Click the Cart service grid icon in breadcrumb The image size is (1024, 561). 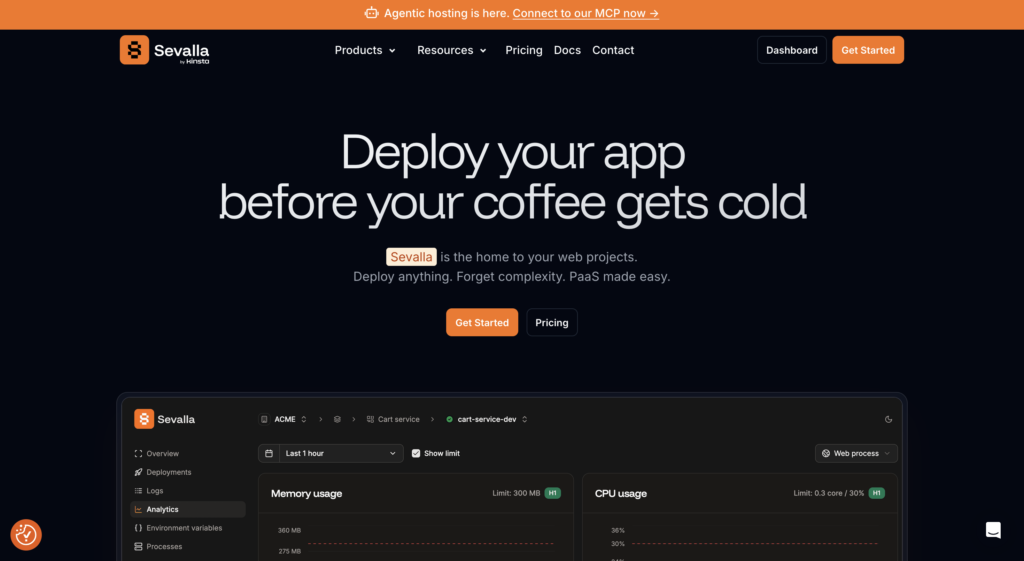pos(370,419)
